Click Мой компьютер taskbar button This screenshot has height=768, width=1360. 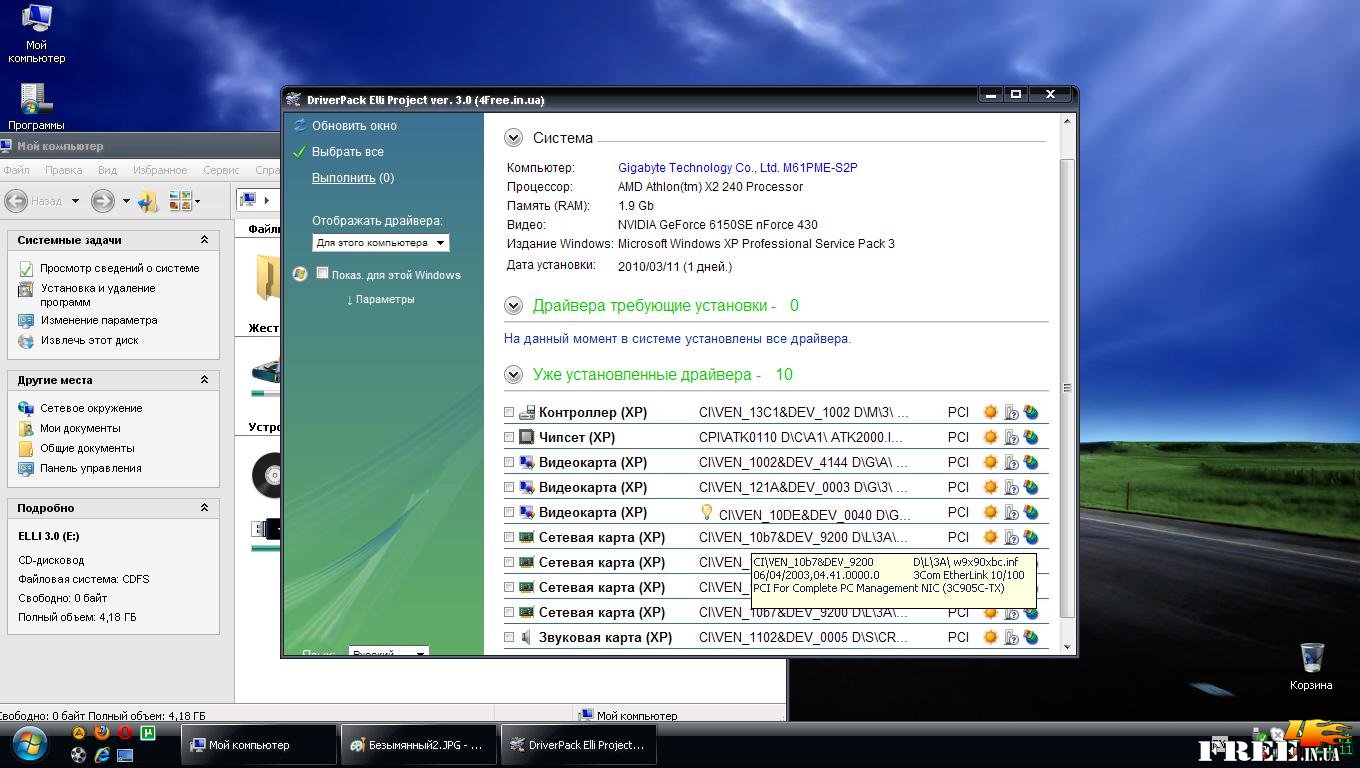[259, 745]
